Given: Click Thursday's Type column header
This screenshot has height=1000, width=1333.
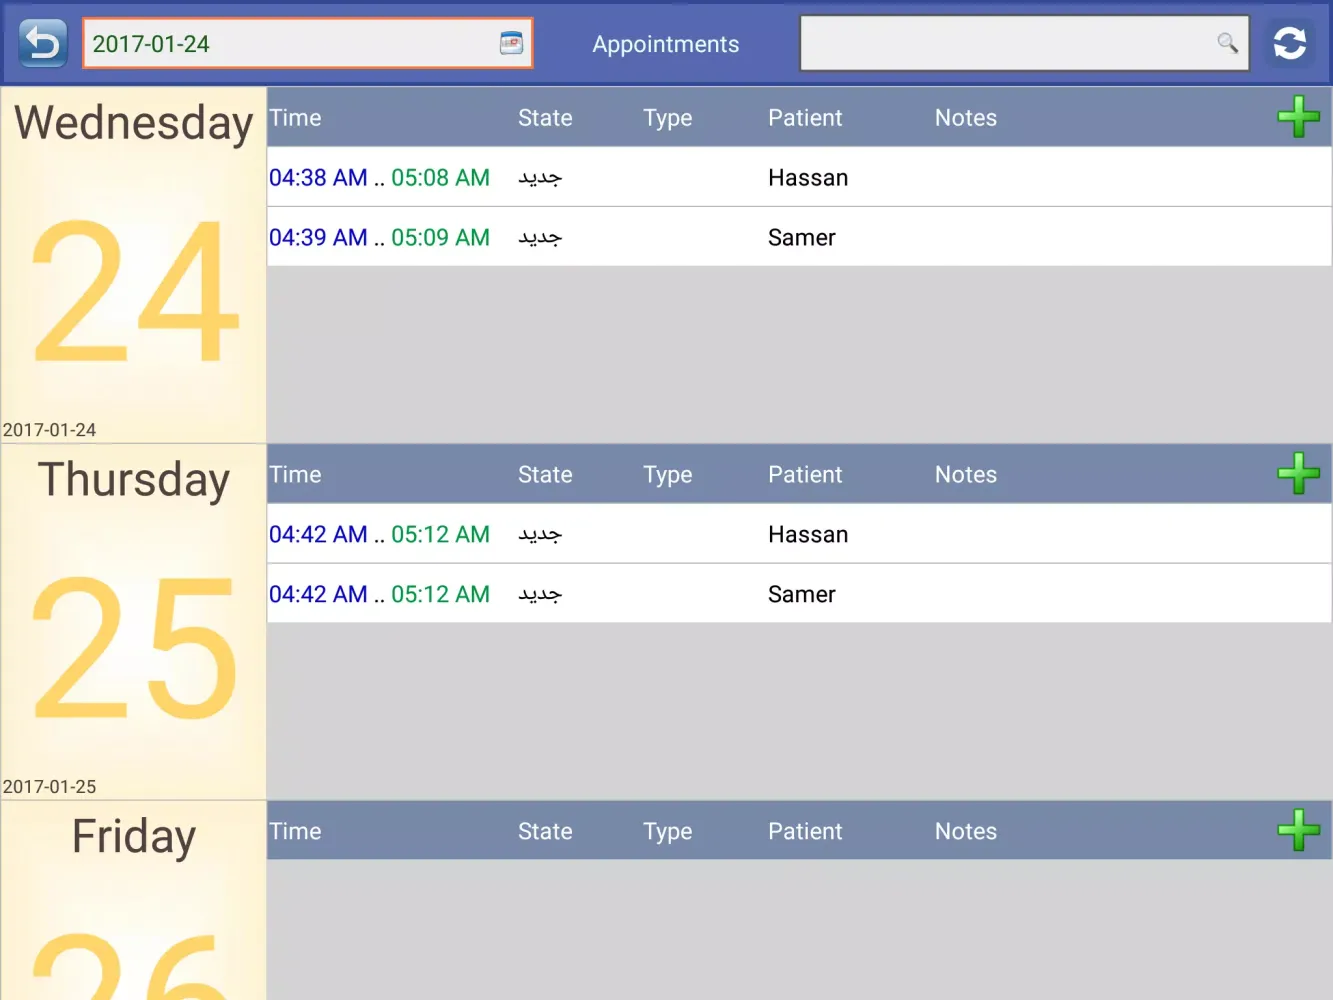Looking at the screenshot, I should pos(668,476).
